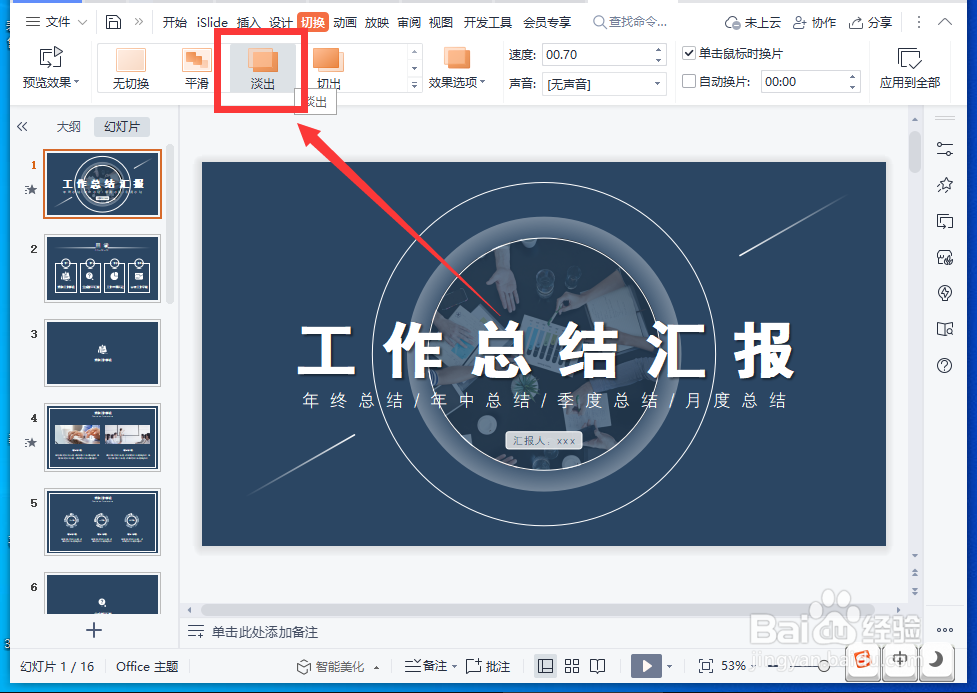977x693 pixels.
Task: Click the 智能美化 button
Action: pos(338,666)
